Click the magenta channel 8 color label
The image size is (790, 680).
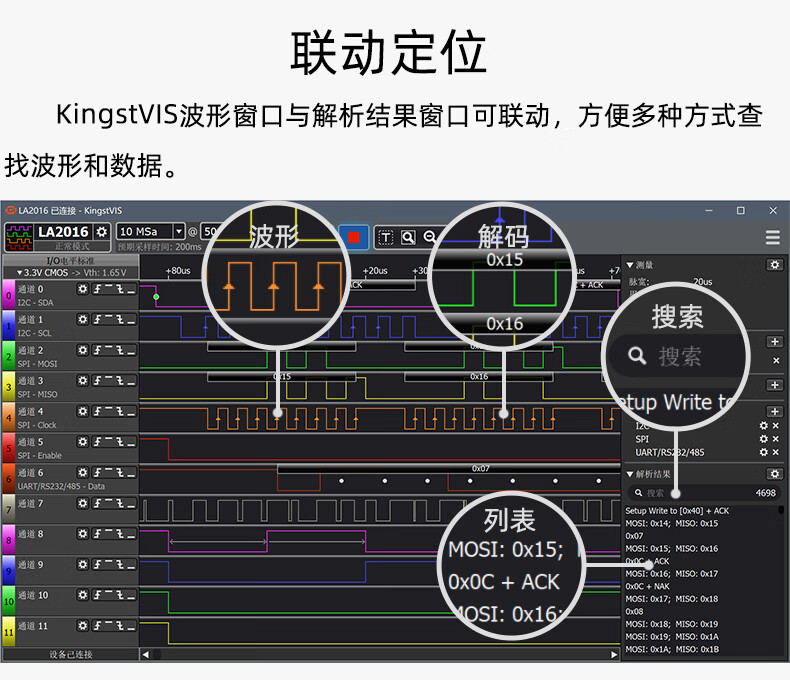[8, 540]
